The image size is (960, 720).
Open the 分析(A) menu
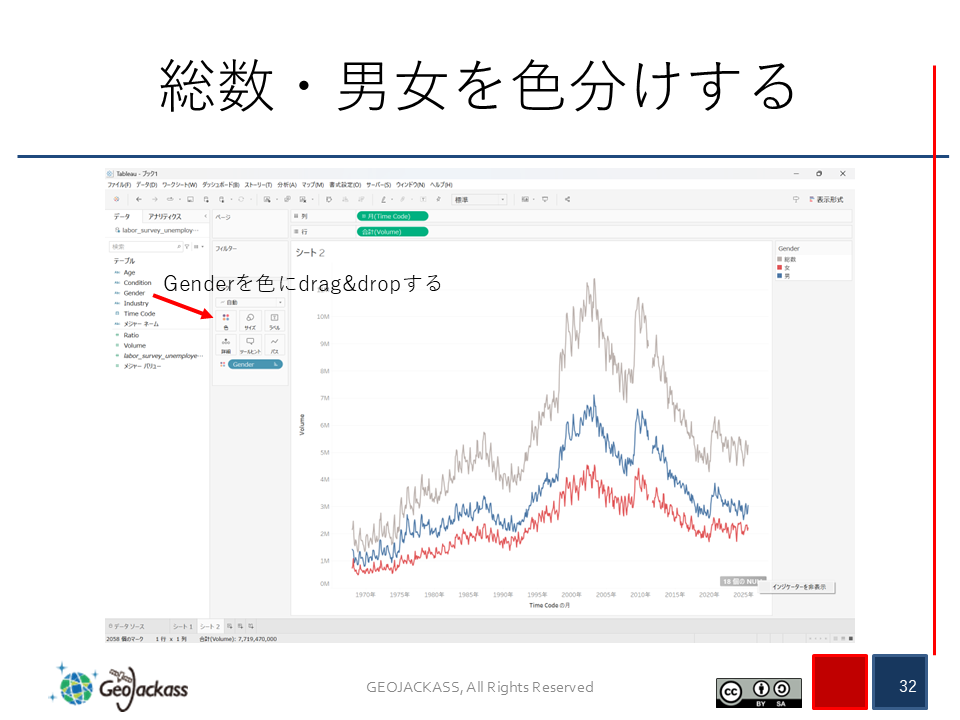(286, 185)
